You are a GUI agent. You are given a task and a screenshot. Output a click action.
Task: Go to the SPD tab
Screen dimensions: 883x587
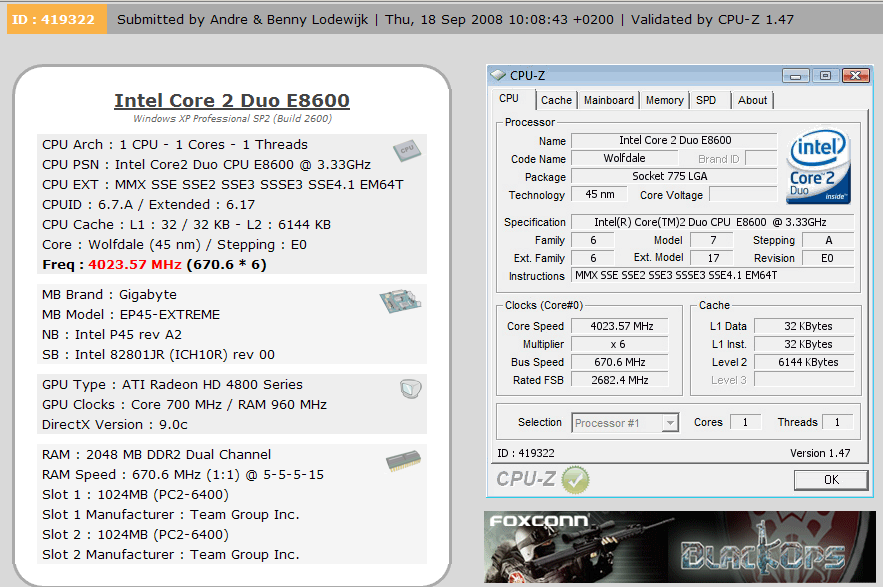point(706,100)
